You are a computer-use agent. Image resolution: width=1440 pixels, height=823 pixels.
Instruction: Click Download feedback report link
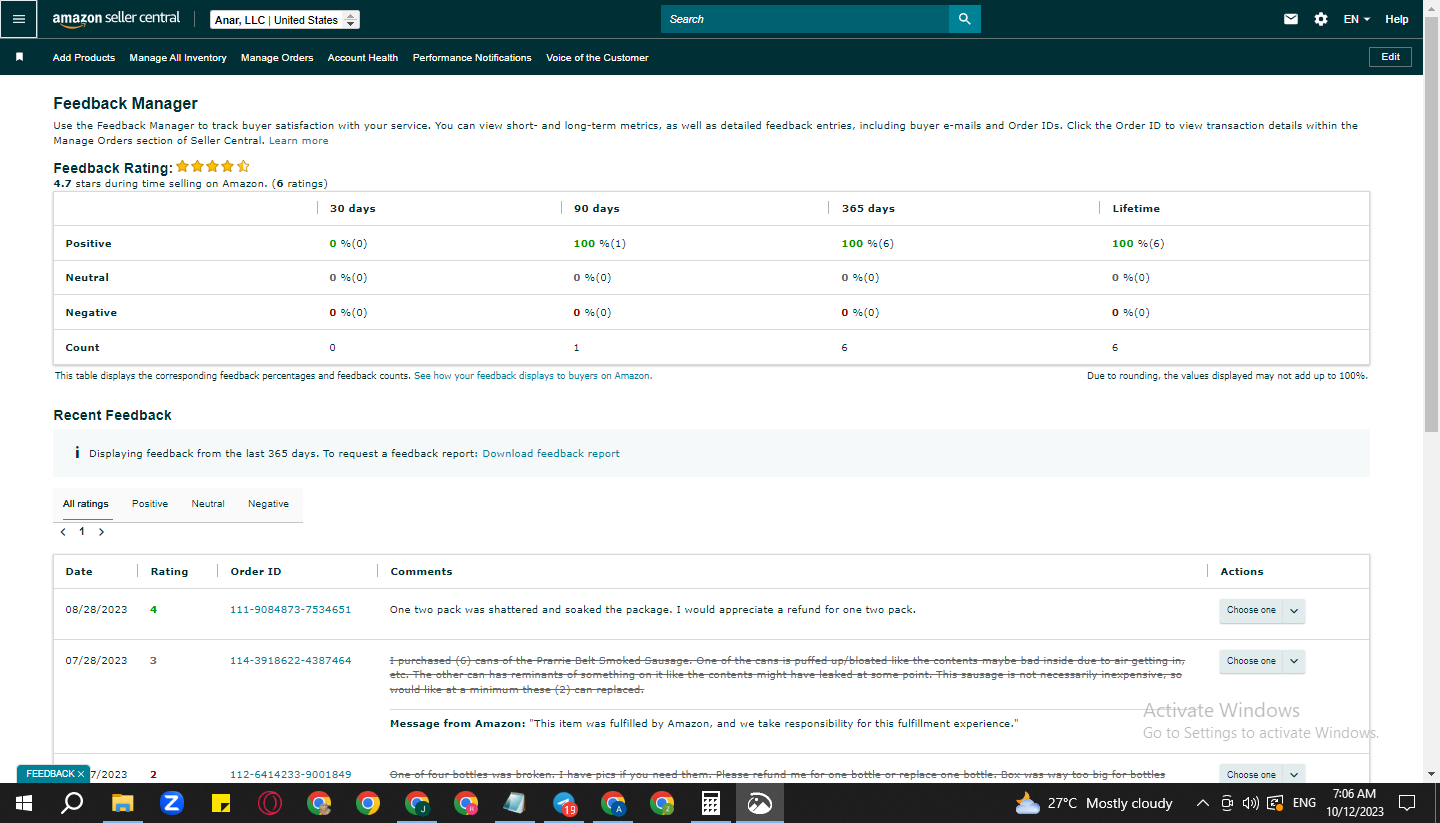click(x=551, y=453)
